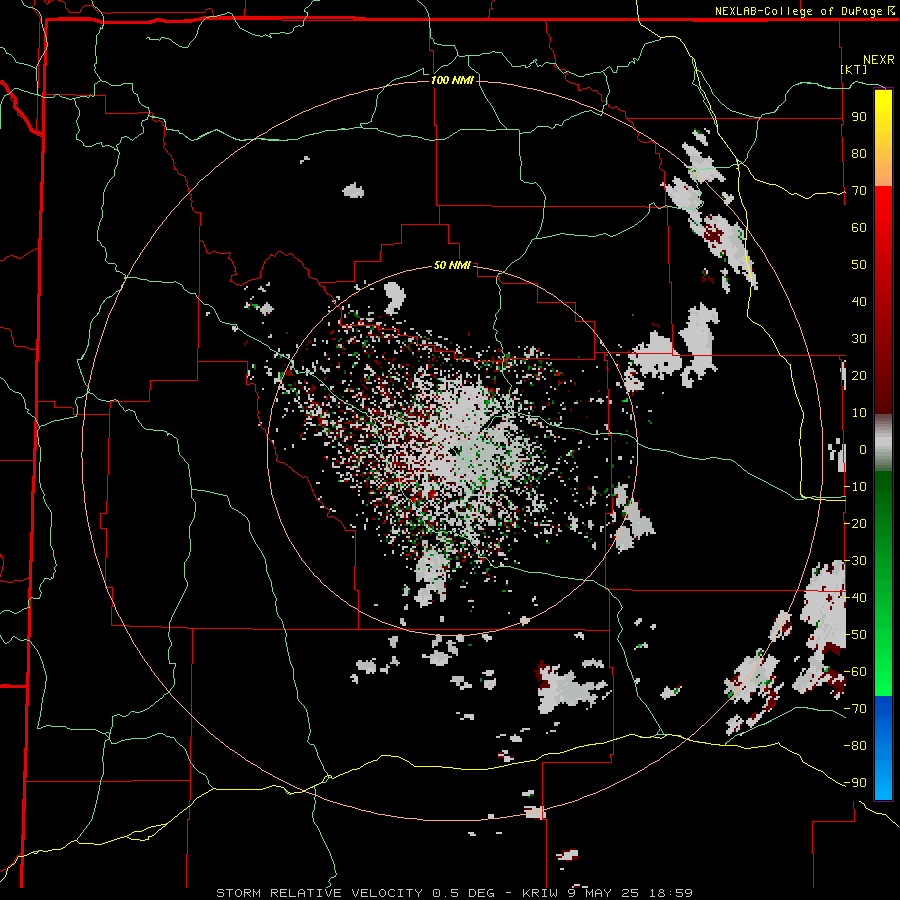Click the green segment of color bar
The width and height of the screenshot is (900, 900).
tap(883, 583)
